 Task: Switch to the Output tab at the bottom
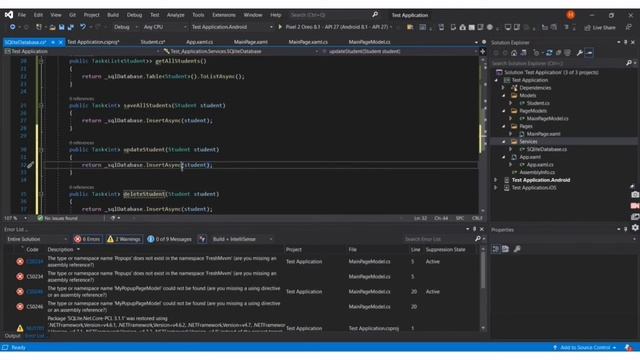13,336
